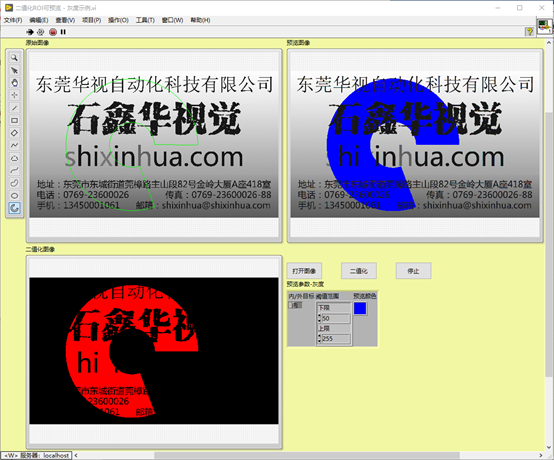Viewport: 554px width, 460px height.
Task: Click the 预览参数-灰度 label
Action: click(x=305, y=284)
